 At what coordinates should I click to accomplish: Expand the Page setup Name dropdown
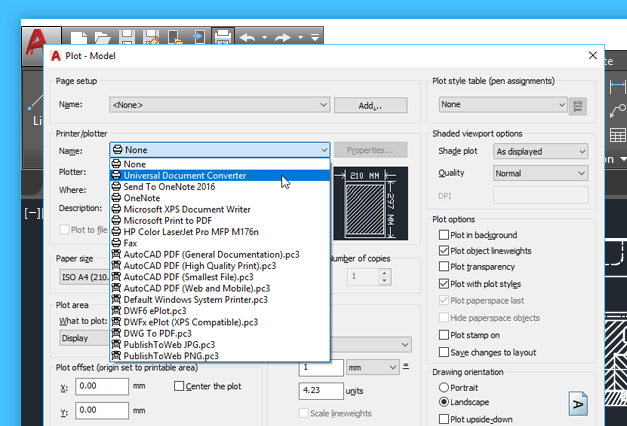(x=220, y=104)
